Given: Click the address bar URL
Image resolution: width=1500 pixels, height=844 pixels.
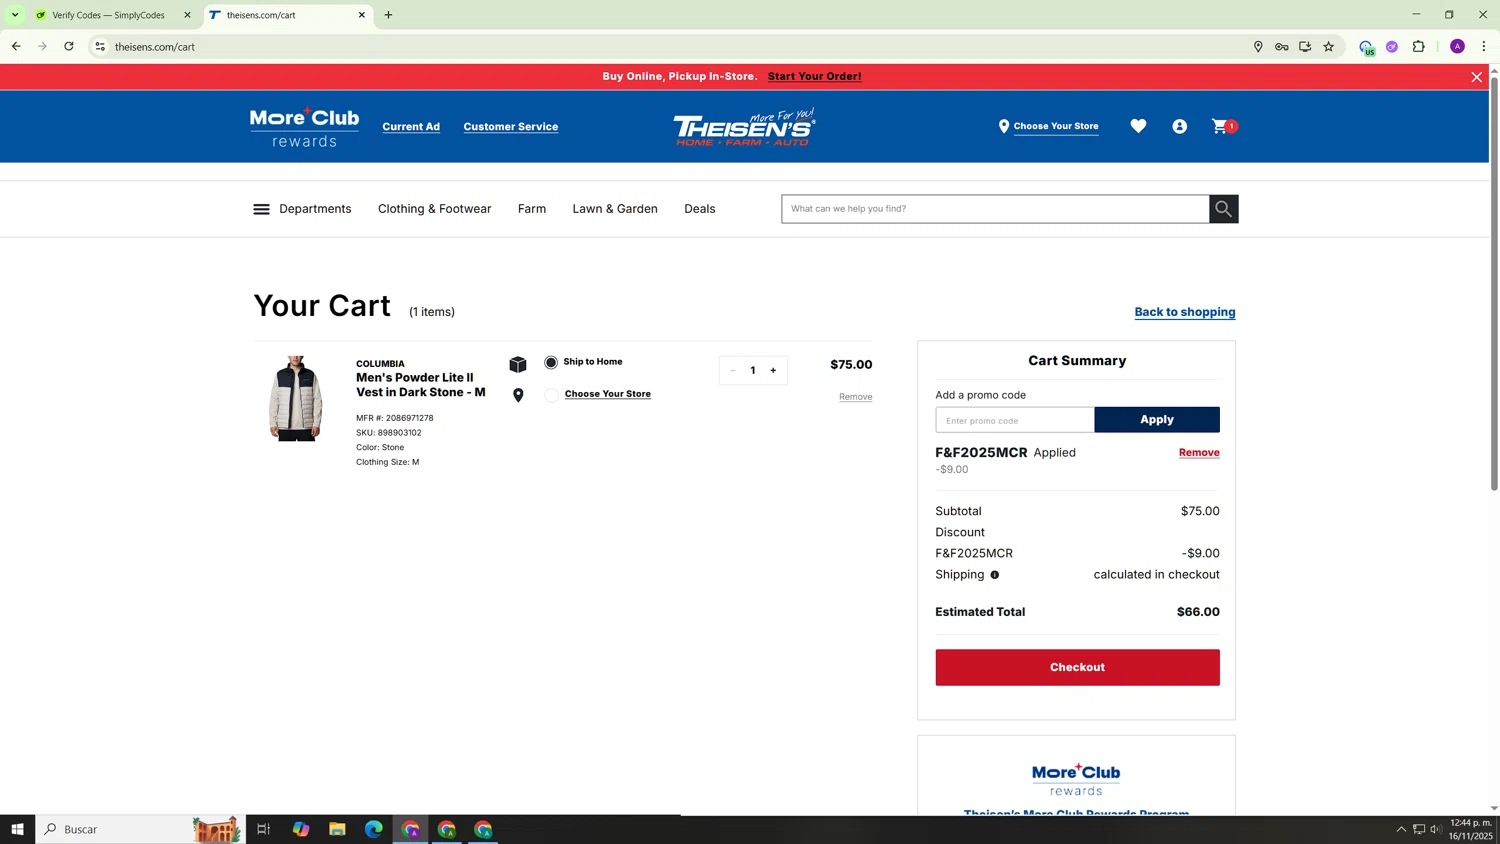Looking at the screenshot, I should (155, 47).
